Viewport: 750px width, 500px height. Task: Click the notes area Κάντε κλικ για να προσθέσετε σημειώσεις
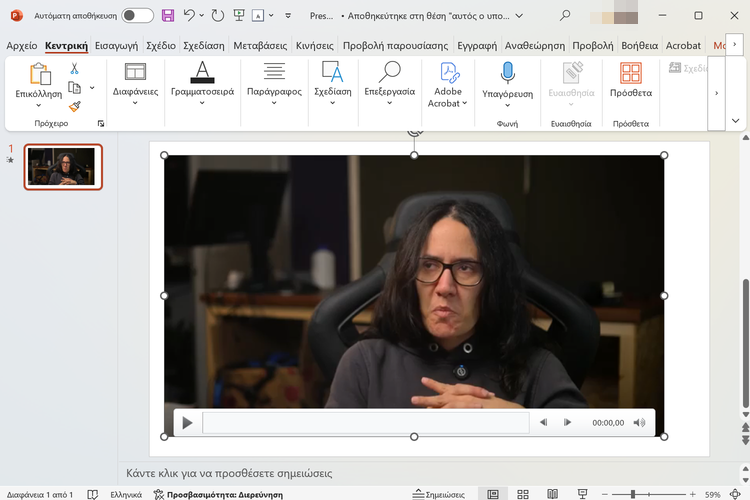[x=229, y=473]
